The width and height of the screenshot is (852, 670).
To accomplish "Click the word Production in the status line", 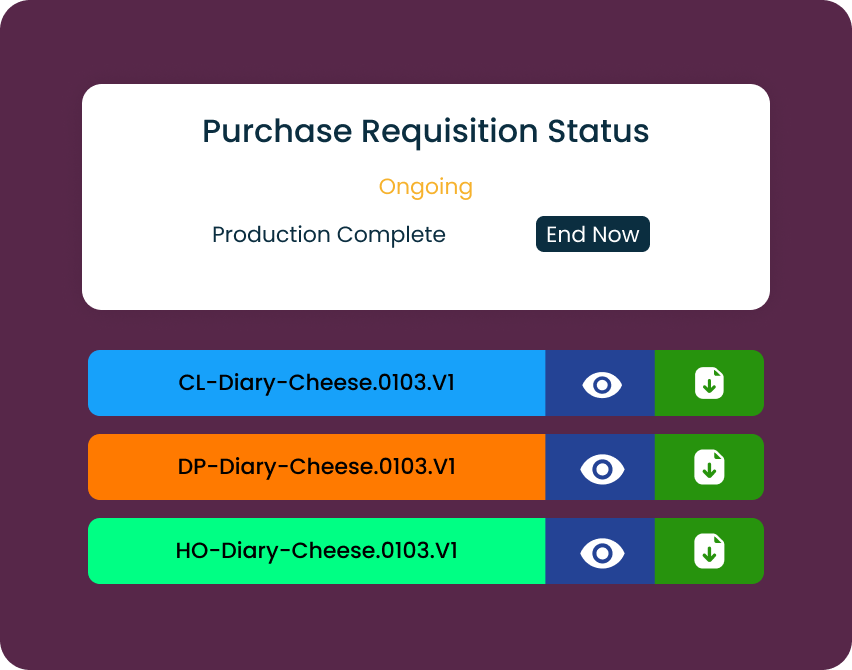I will pyautogui.click(x=271, y=235).
